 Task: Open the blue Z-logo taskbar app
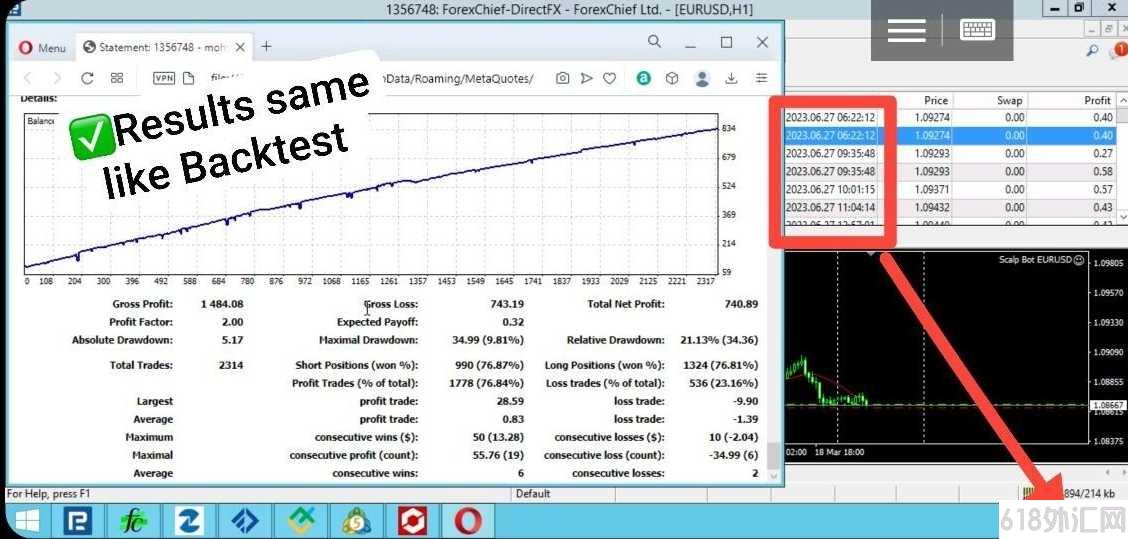point(188,521)
